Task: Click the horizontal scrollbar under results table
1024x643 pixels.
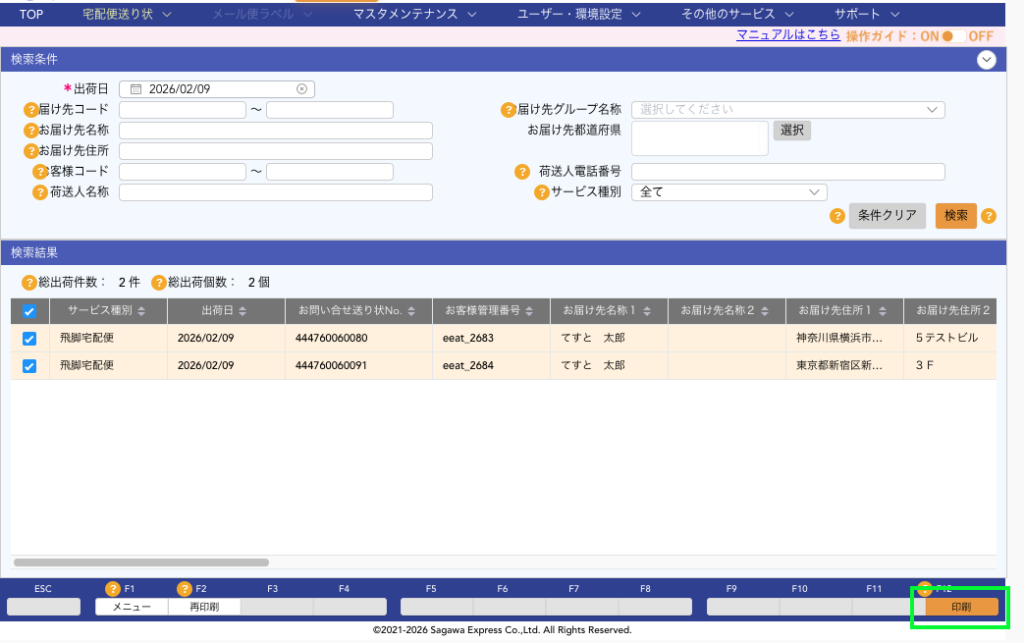Action: [141, 563]
